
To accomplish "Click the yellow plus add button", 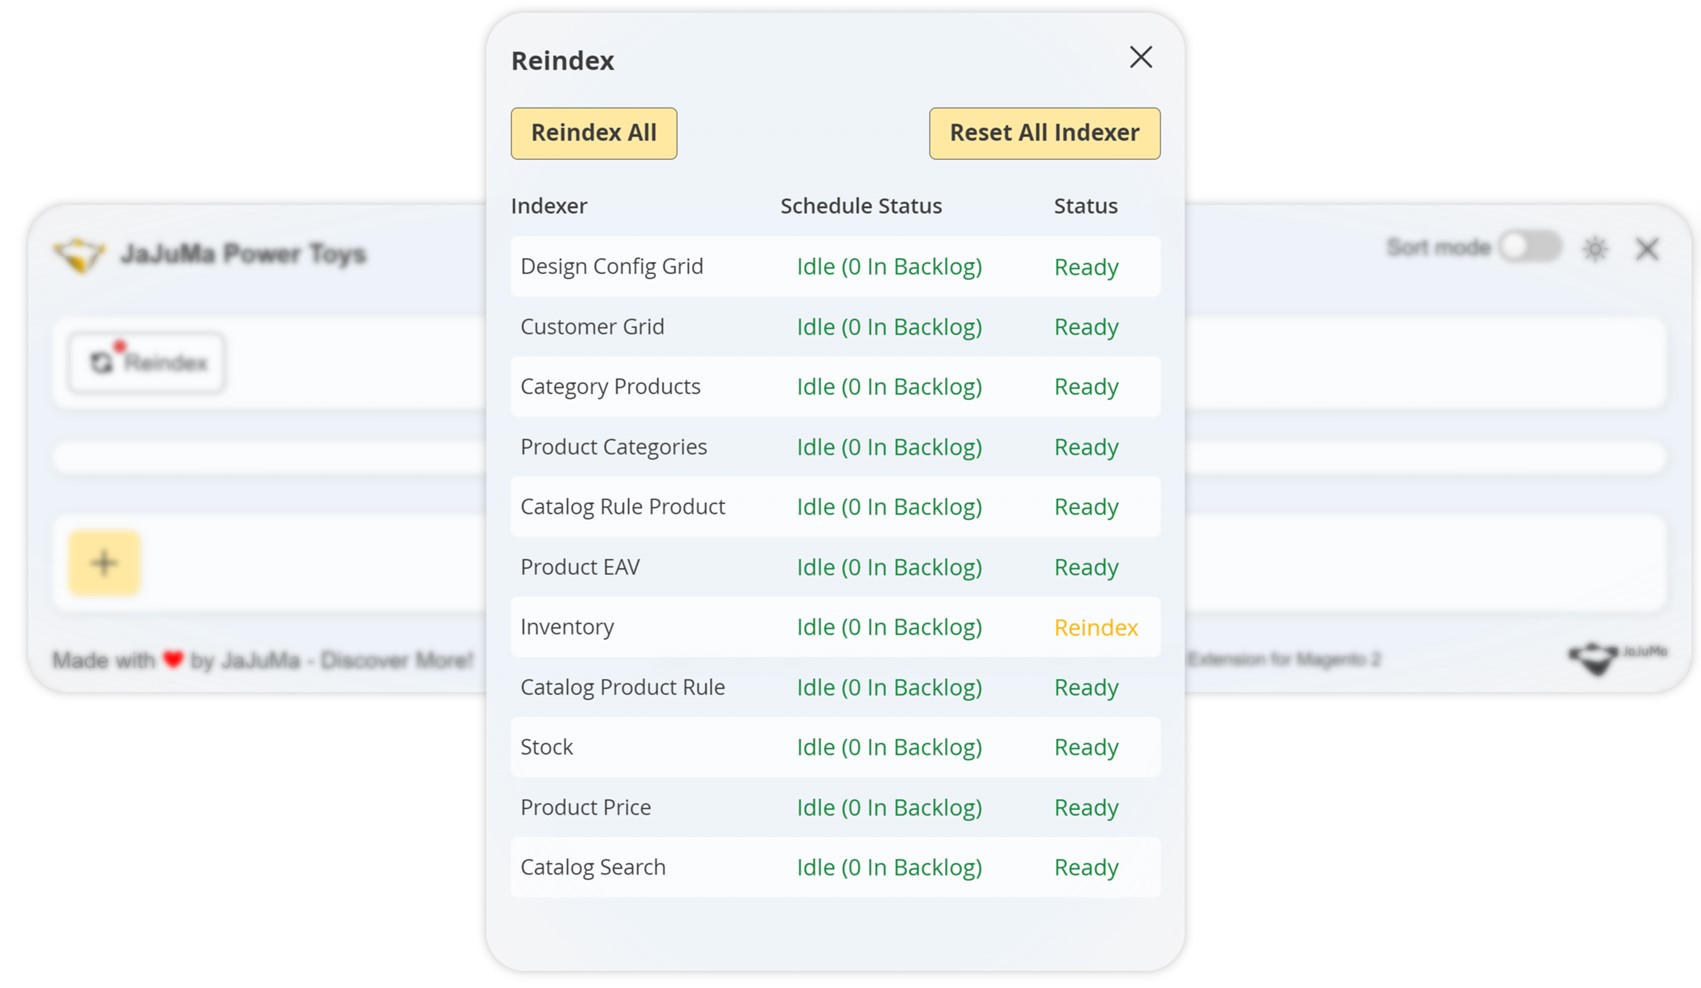I will [104, 563].
